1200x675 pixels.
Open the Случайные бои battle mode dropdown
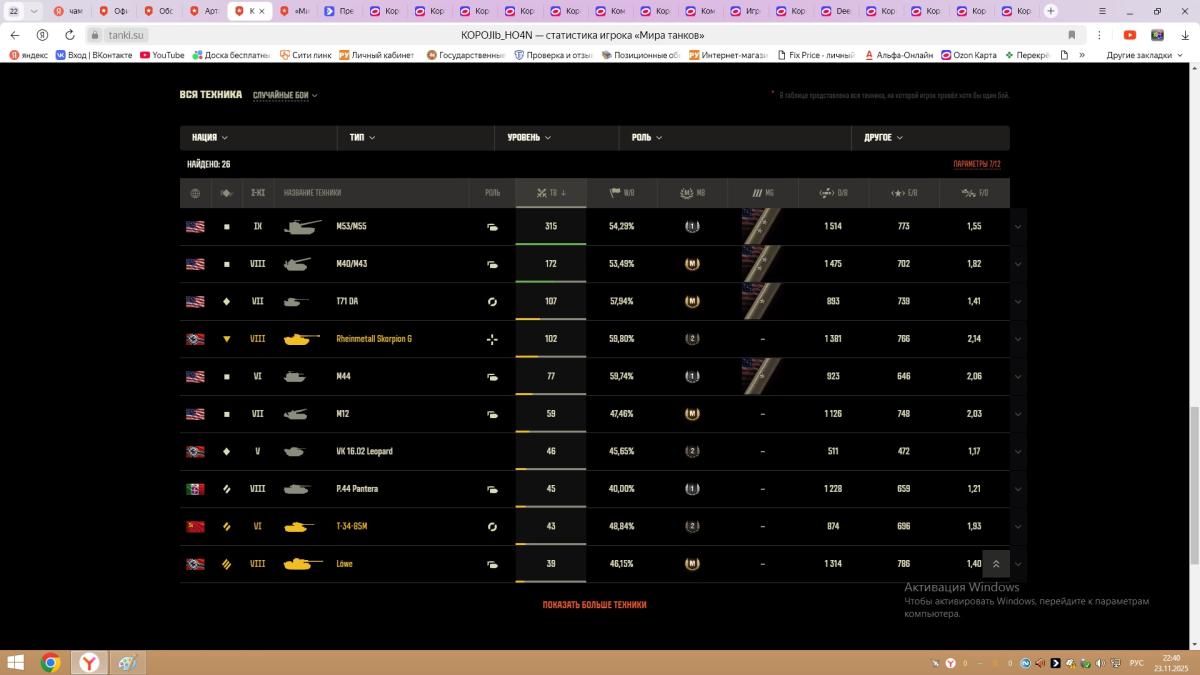pyautogui.click(x=285, y=96)
